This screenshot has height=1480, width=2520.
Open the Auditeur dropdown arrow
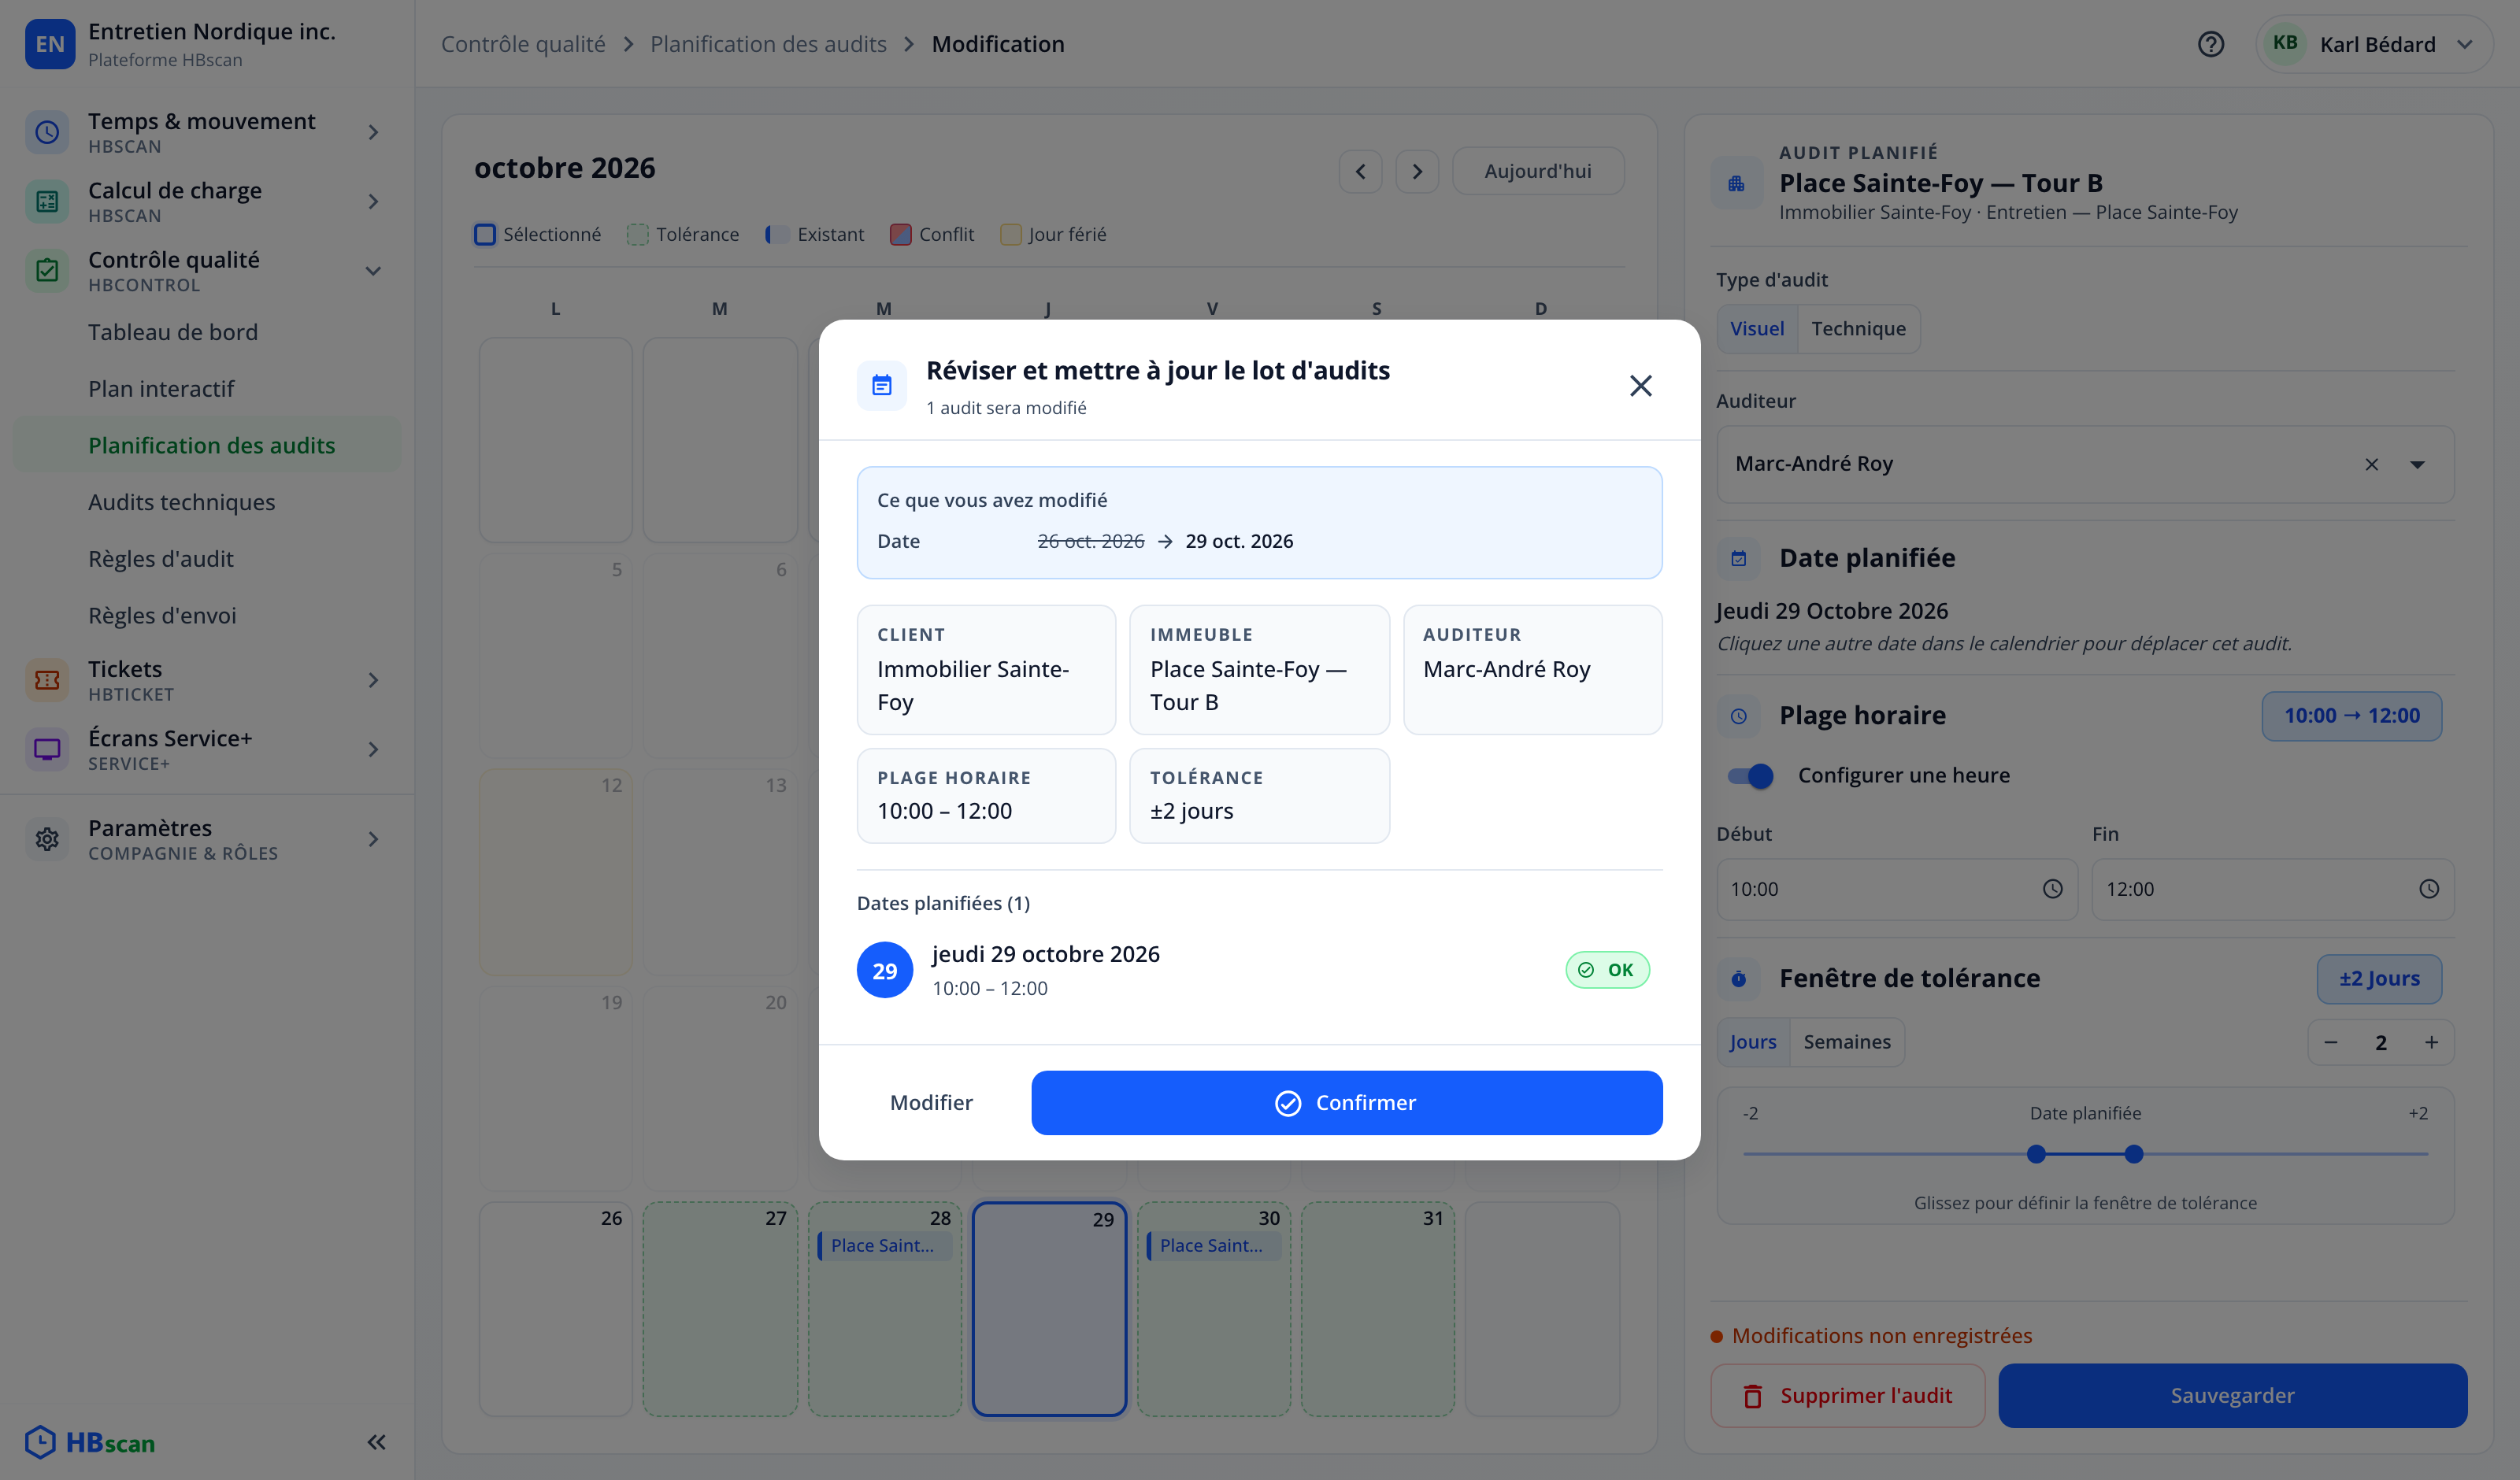2417,464
